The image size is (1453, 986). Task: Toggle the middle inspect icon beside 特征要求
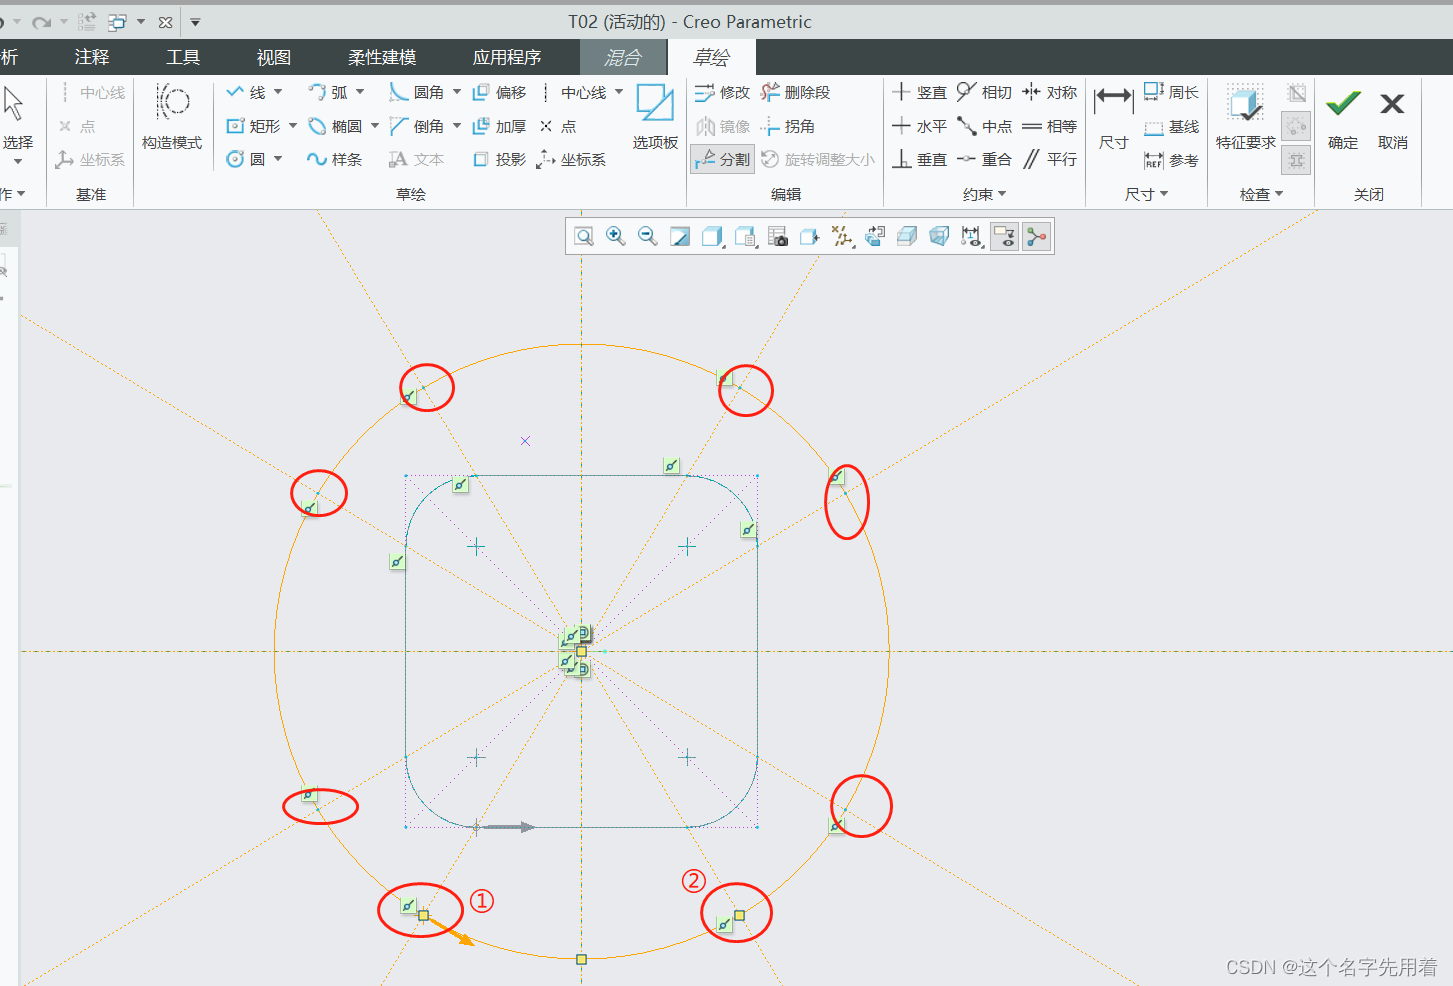click(x=1296, y=126)
